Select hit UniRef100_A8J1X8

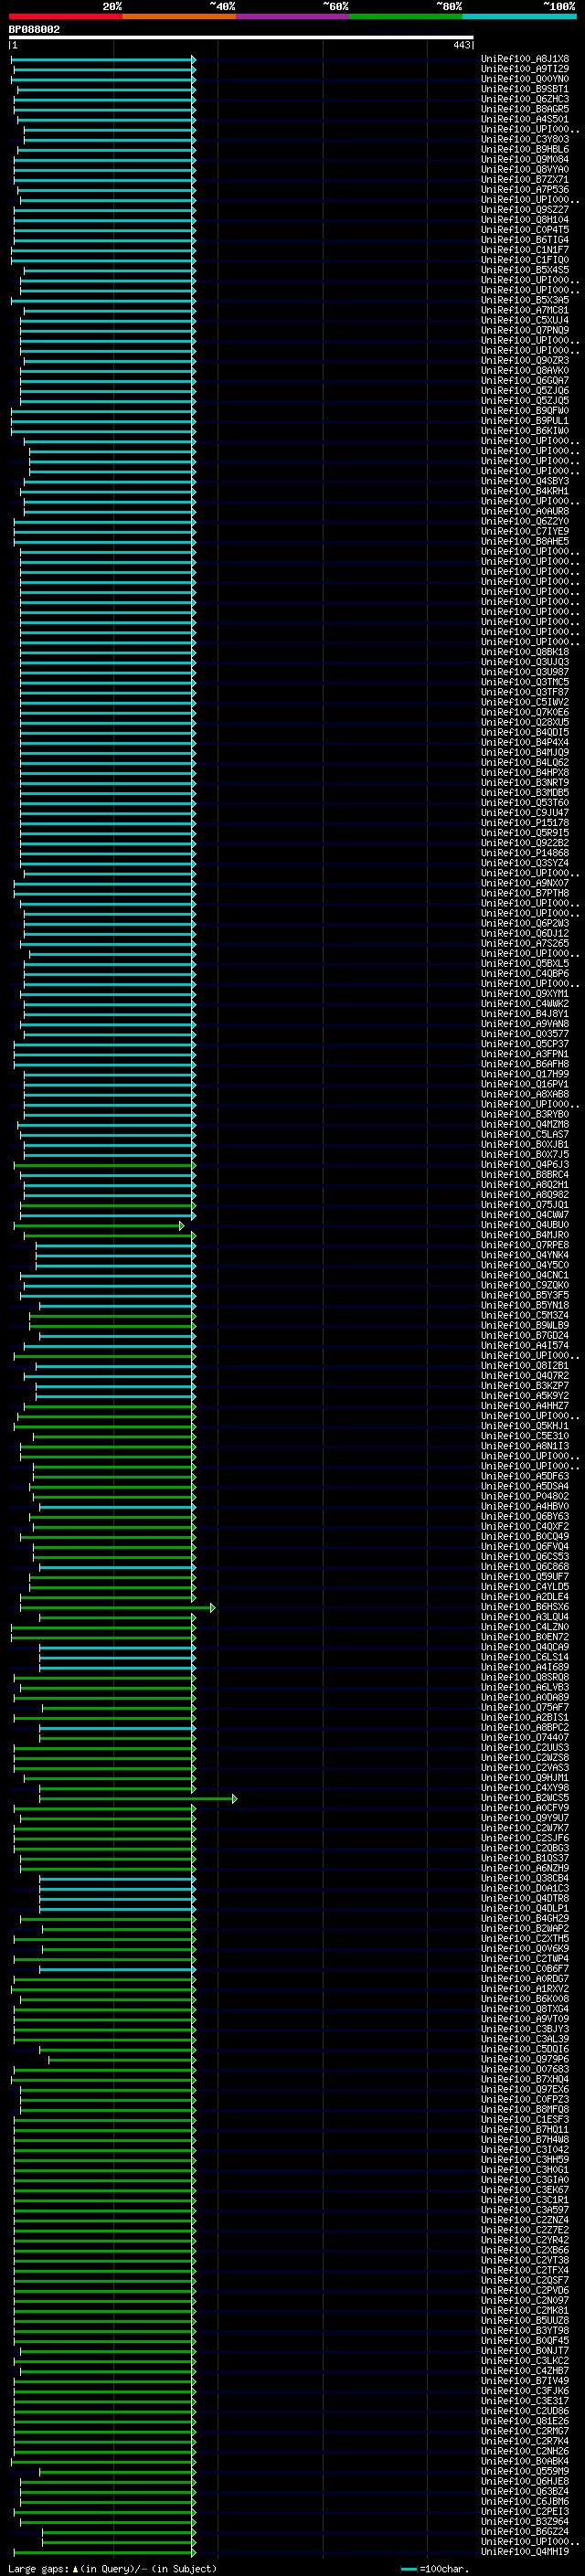(525, 59)
